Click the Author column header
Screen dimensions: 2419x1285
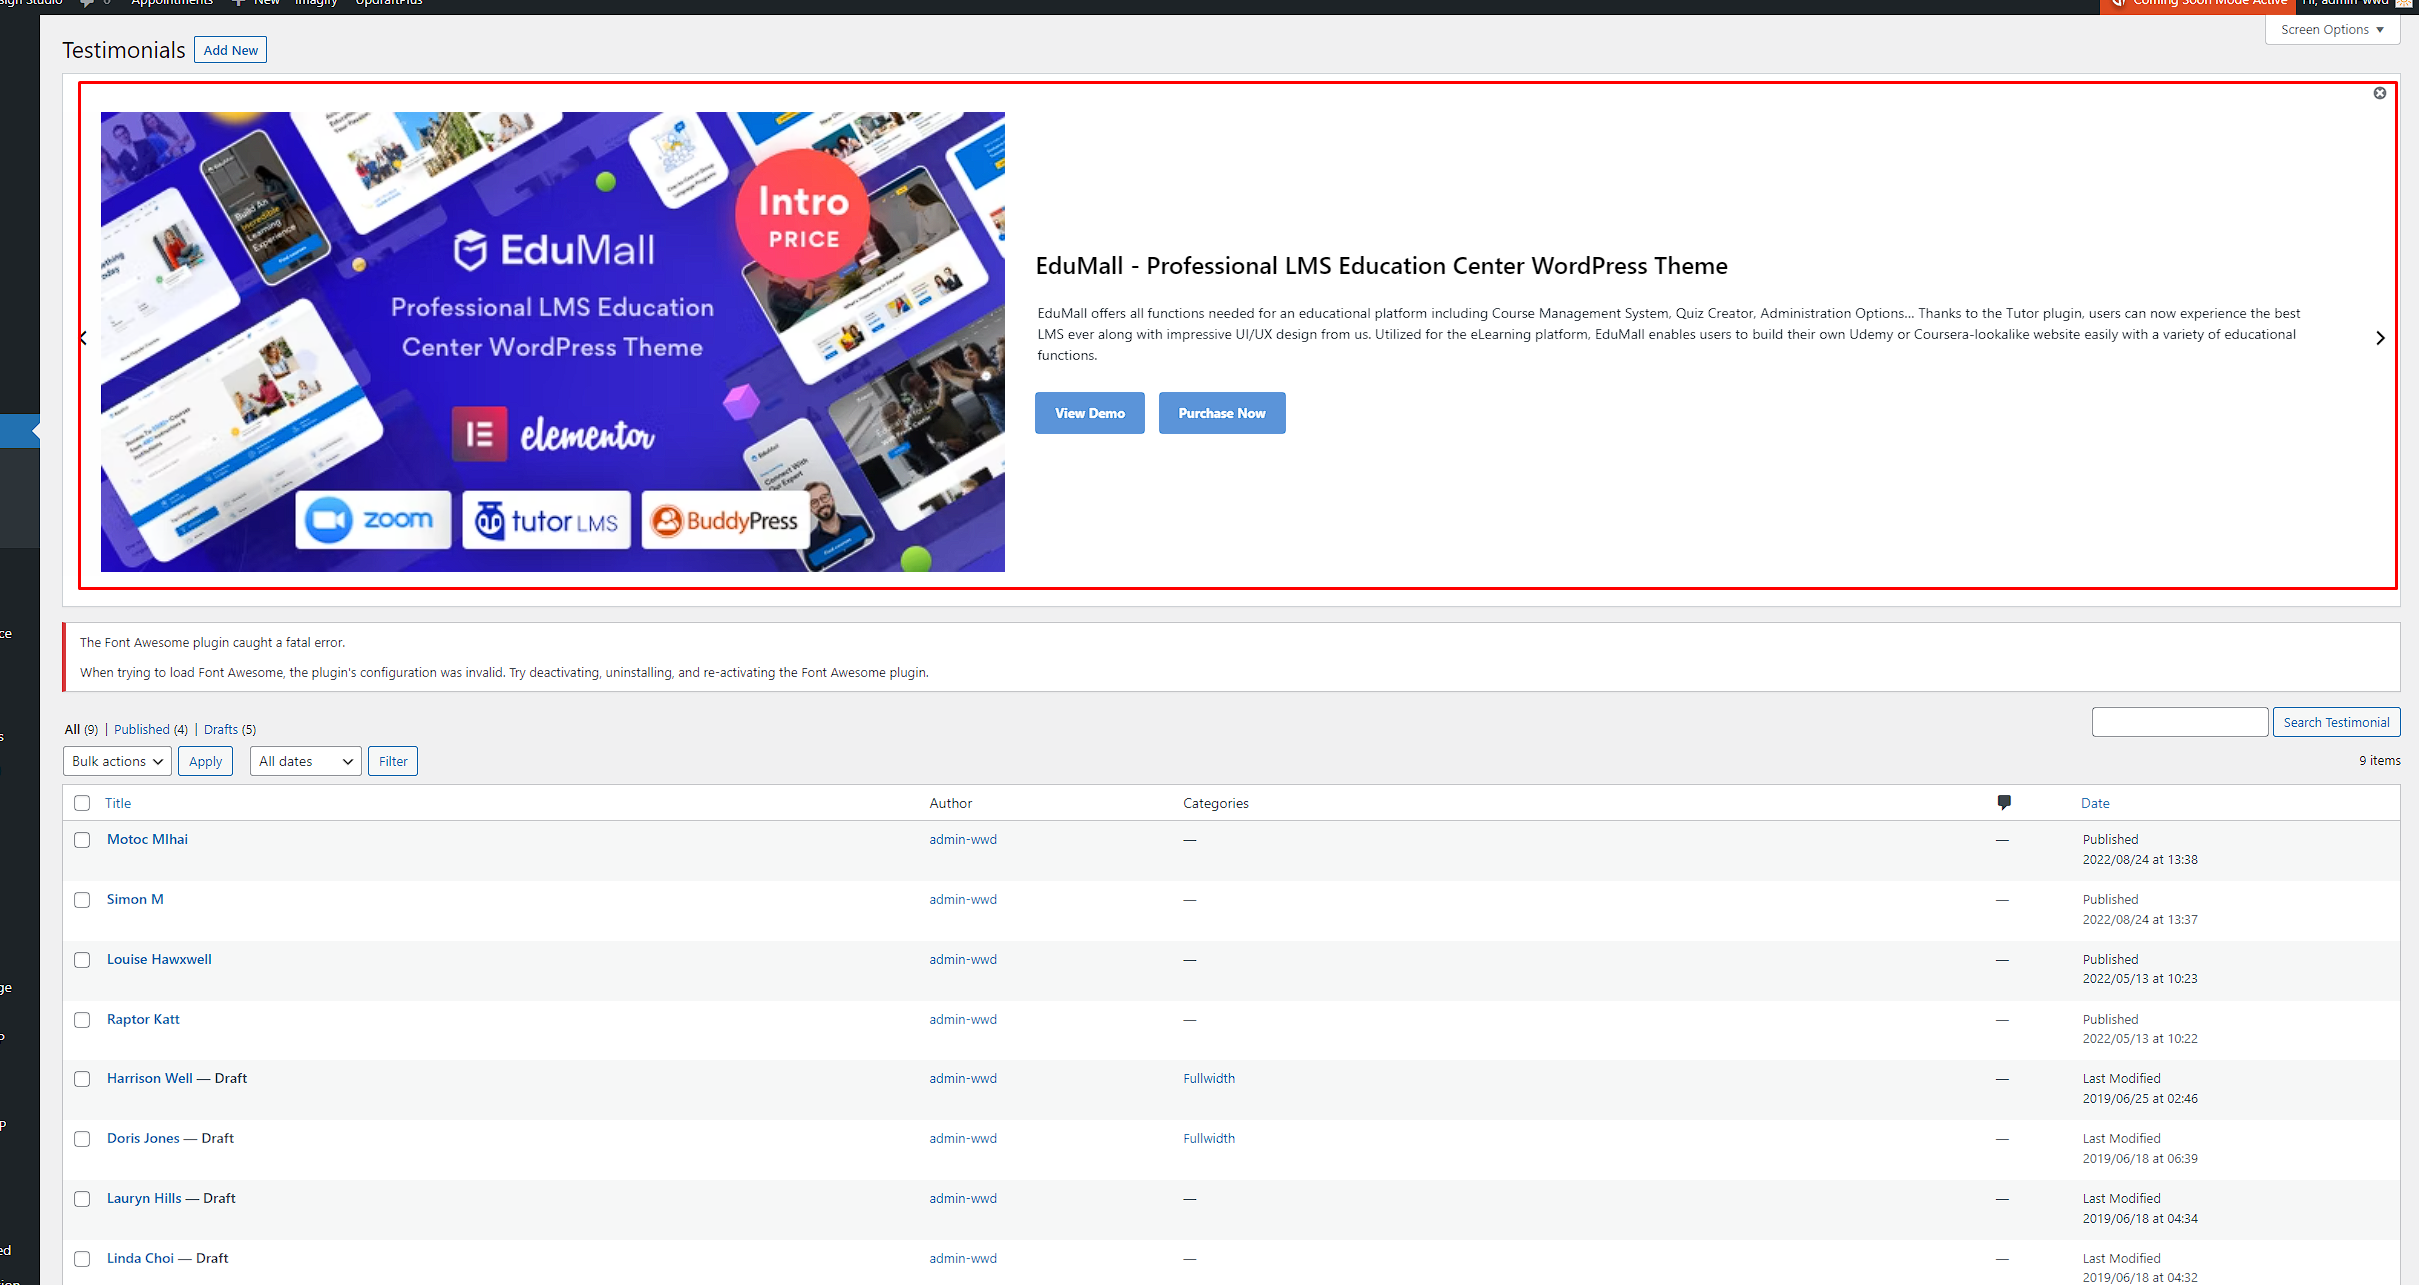coord(950,803)
